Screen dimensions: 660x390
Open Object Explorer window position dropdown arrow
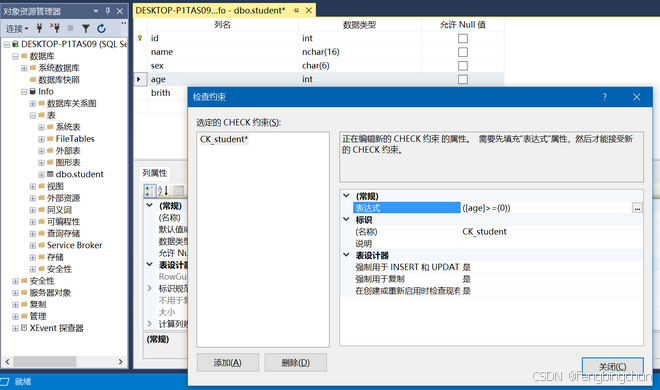96,11
